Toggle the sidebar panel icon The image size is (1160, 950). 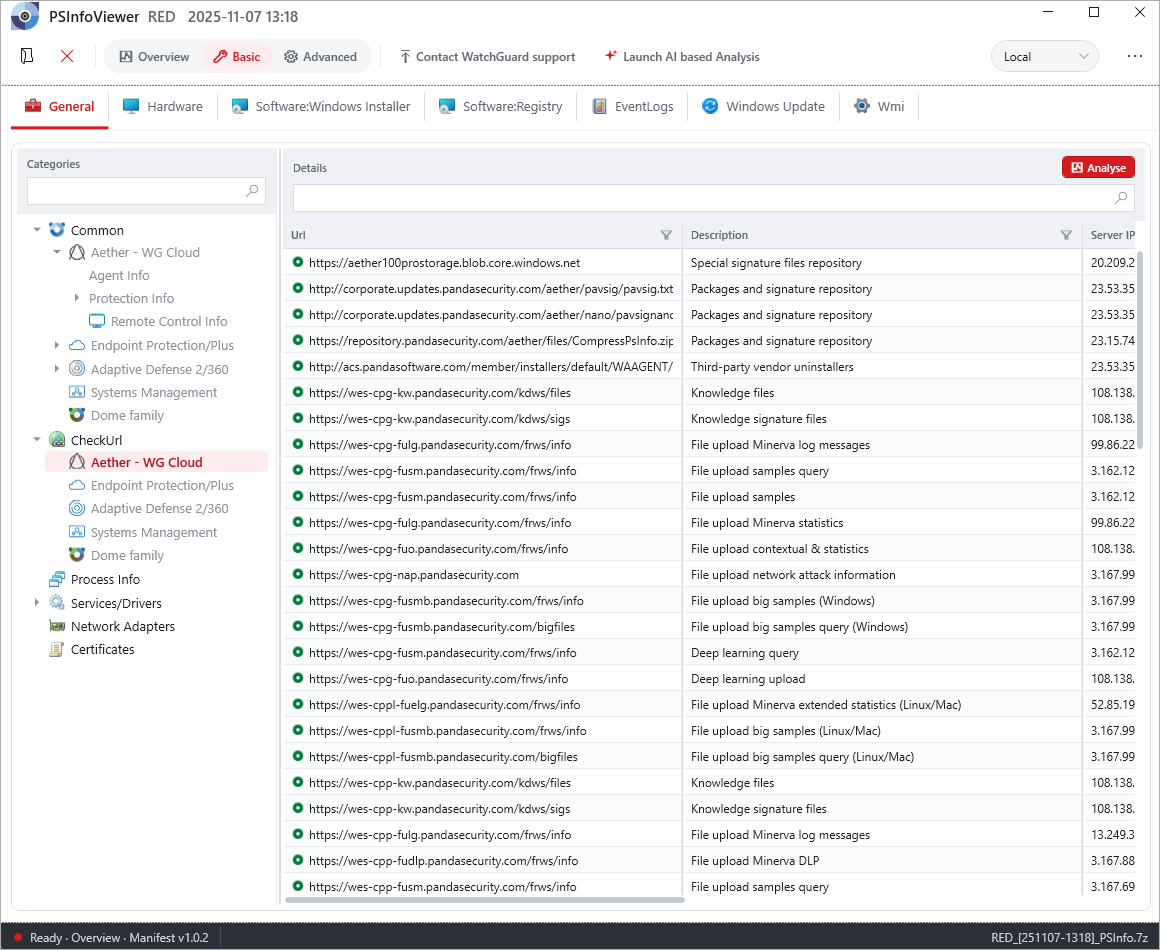[x=27, y=56]
